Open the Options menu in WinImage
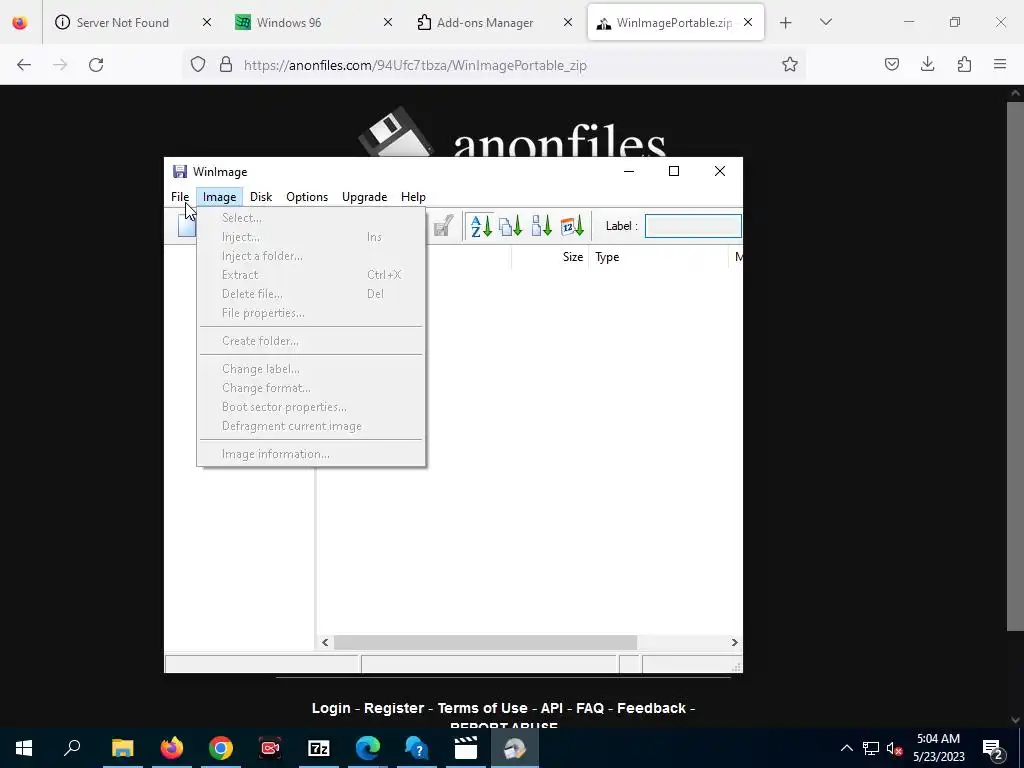This screenshot has width=1024, height=768. (307, 197)
